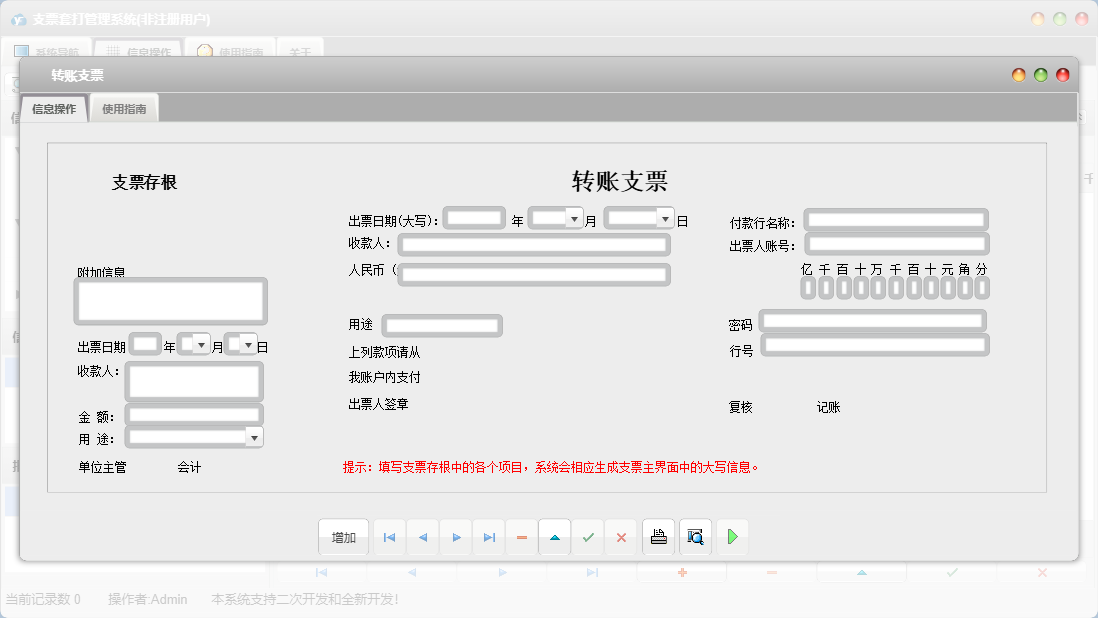Jump to the first record
This screenshot has height=618, width=1098.
pyautogui.click(x=389, y=537)
